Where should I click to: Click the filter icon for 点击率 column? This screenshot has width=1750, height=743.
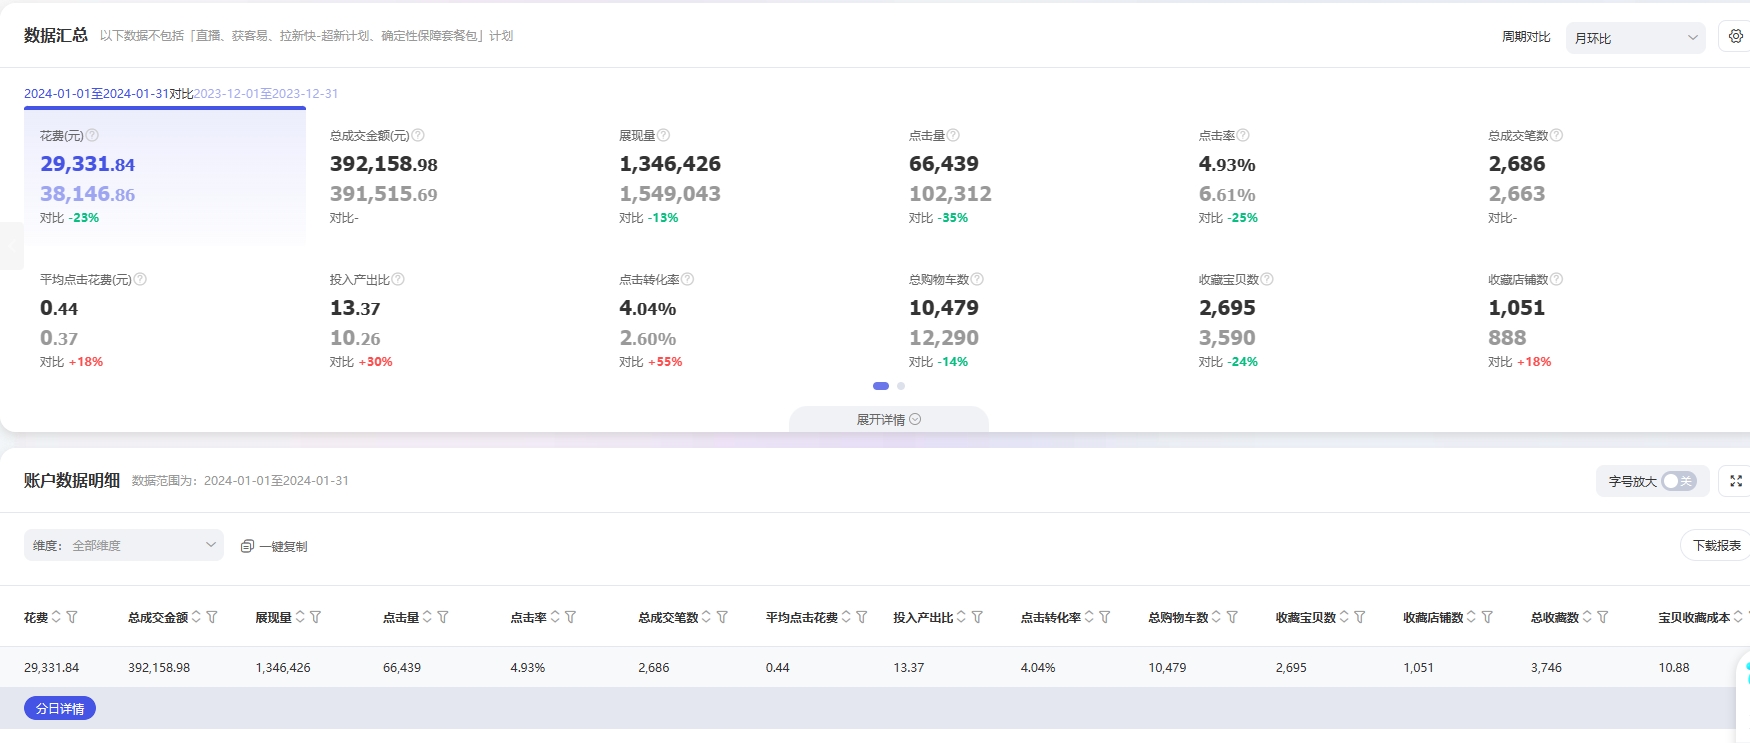570,617
